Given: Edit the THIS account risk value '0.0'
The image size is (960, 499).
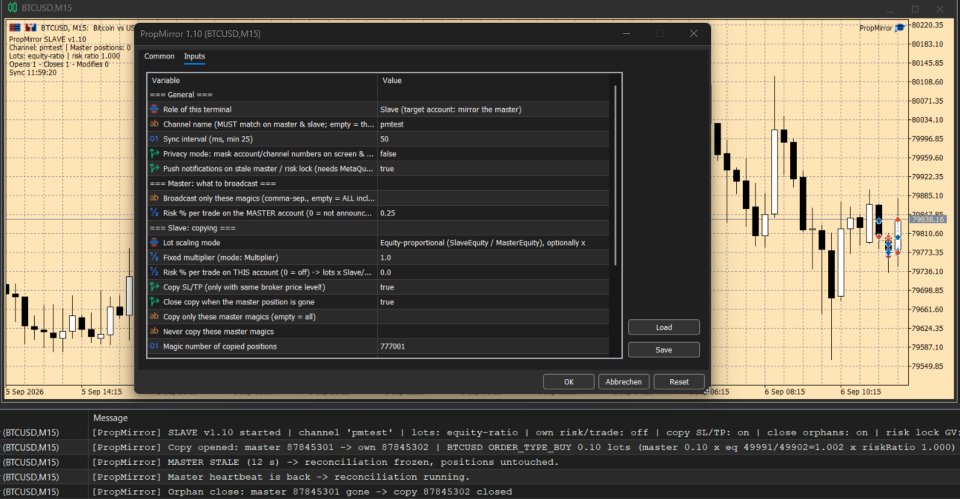Looking at the screenshot, I should 493,272.
